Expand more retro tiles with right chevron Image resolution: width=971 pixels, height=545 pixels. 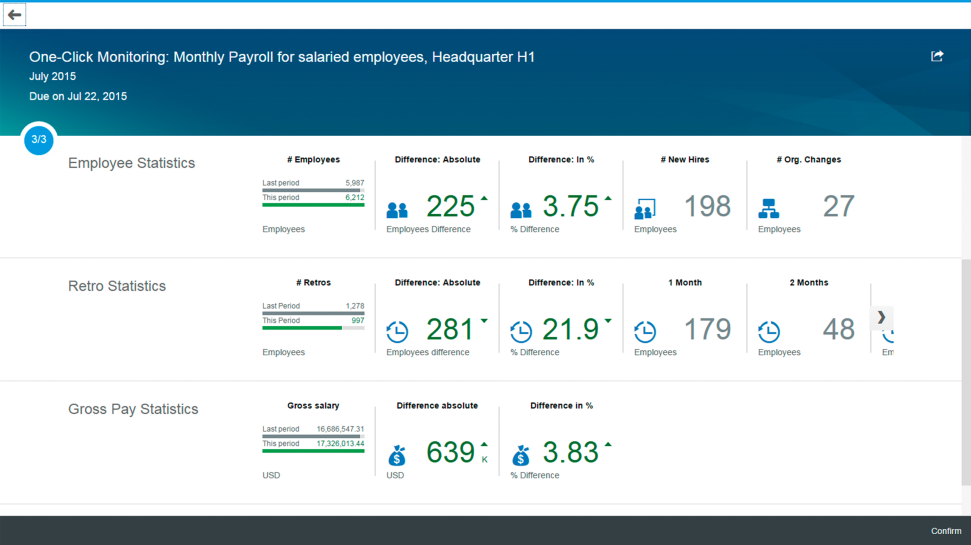click(881, 318)
